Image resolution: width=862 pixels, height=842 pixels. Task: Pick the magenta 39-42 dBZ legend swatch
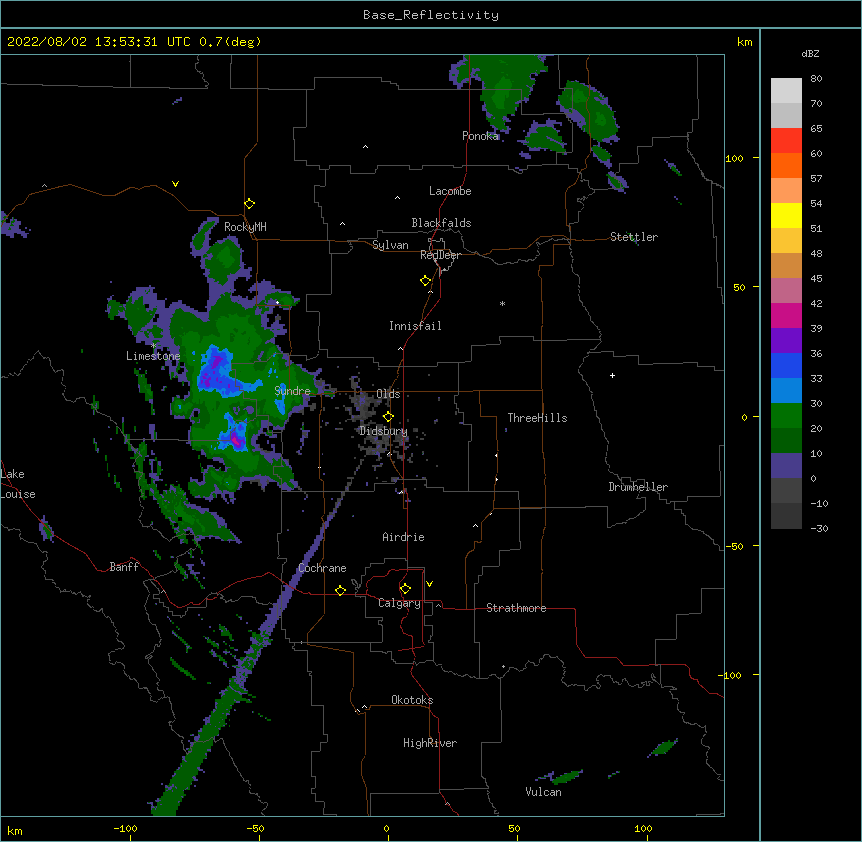point(786,315)
